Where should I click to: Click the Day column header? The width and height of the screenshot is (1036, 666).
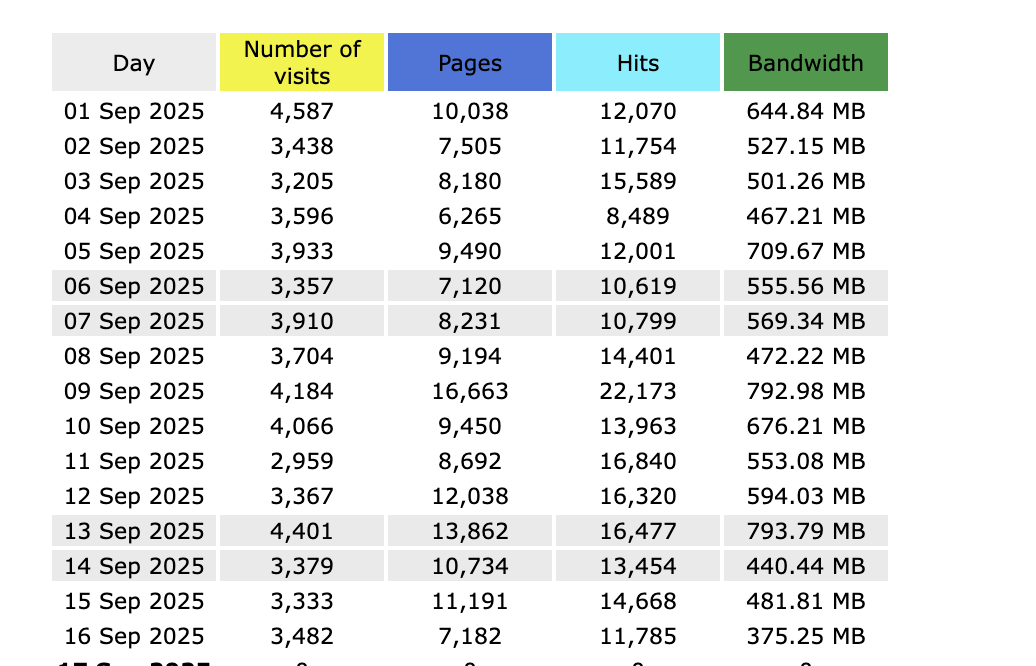(x=134, y=63)
